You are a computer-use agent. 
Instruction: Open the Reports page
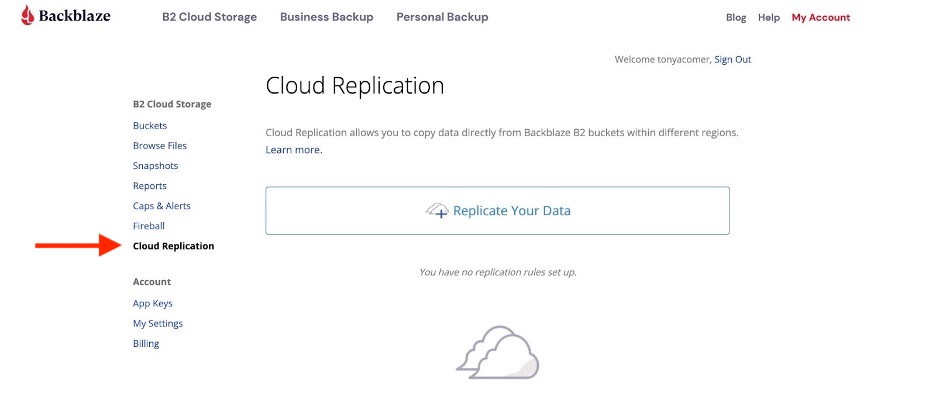[x=150, y=186]
